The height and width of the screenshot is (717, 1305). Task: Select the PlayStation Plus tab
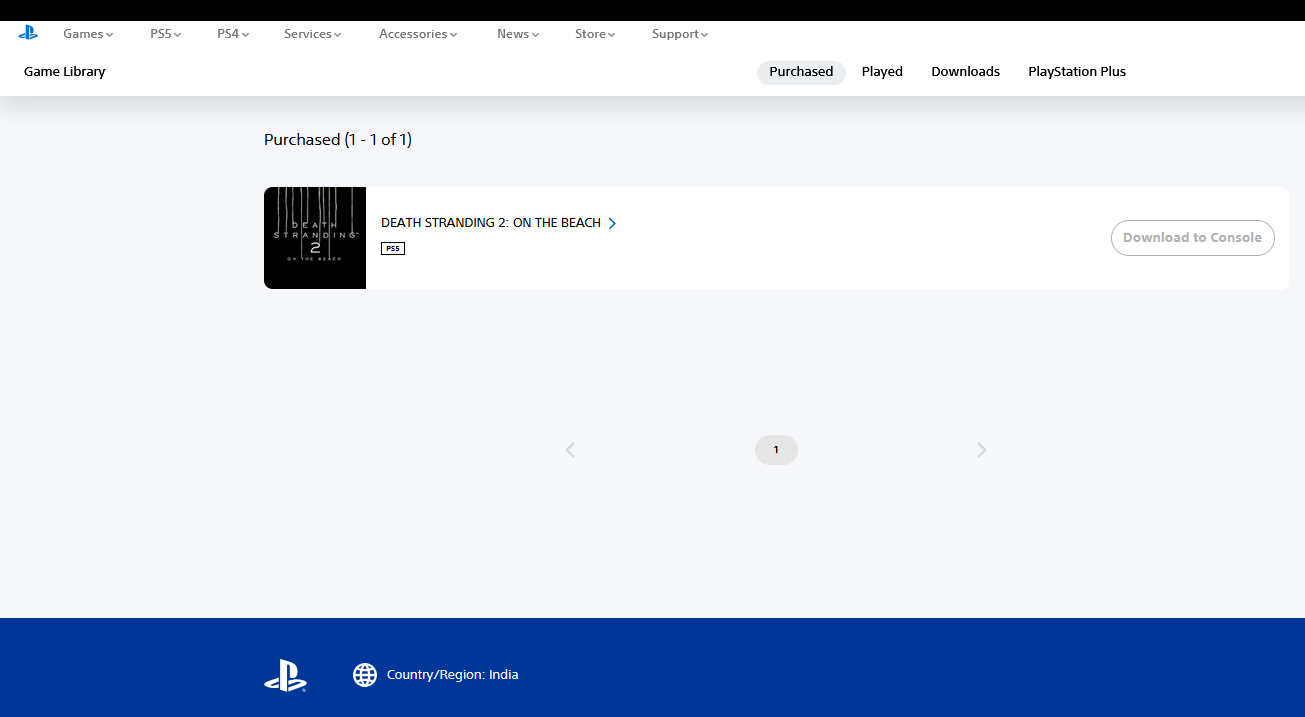[1077, 72]
